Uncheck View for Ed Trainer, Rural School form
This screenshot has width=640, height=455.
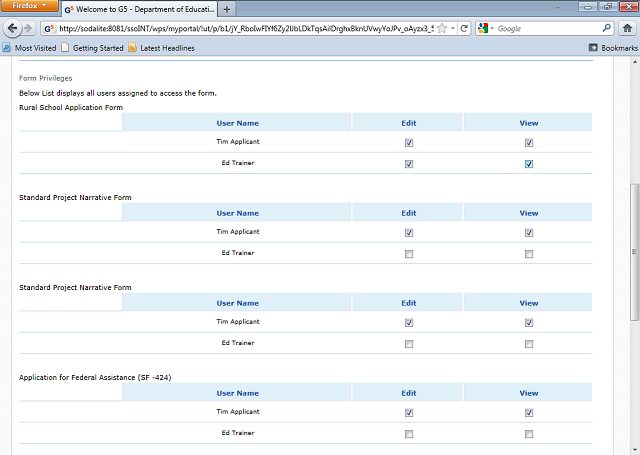[528, 164]
